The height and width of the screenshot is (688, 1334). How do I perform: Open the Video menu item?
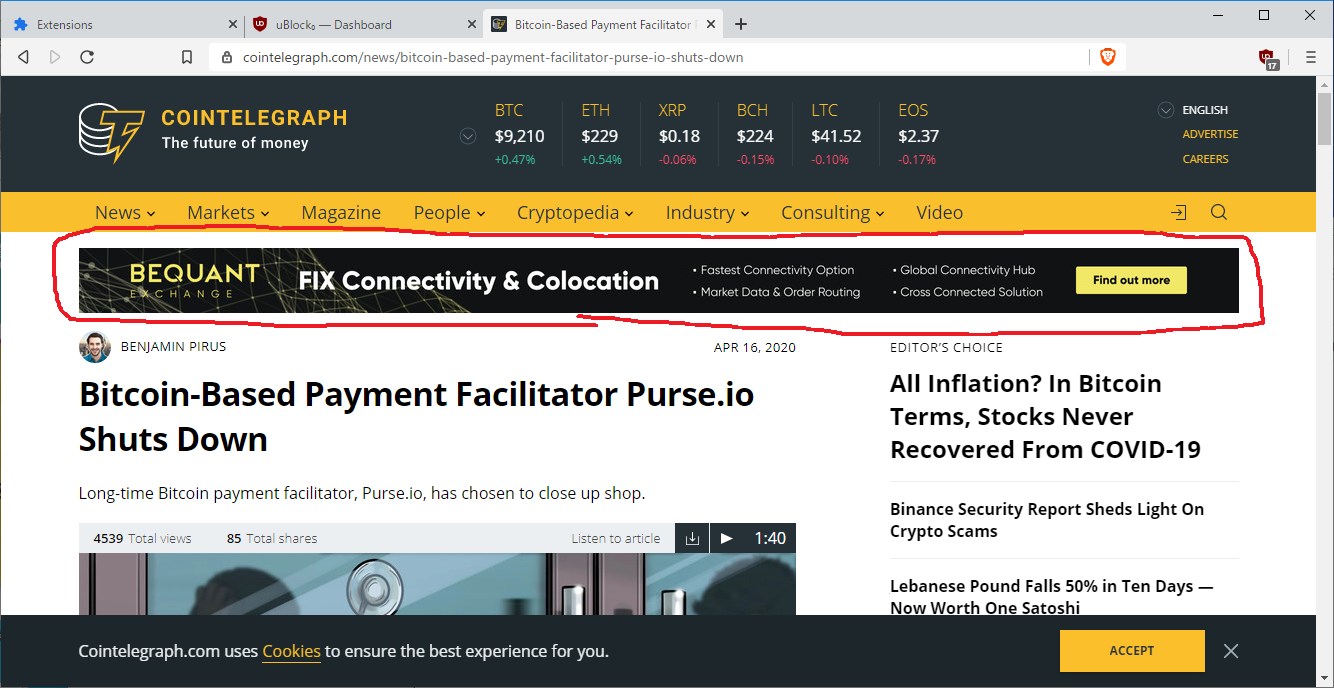tap(939, 212)
